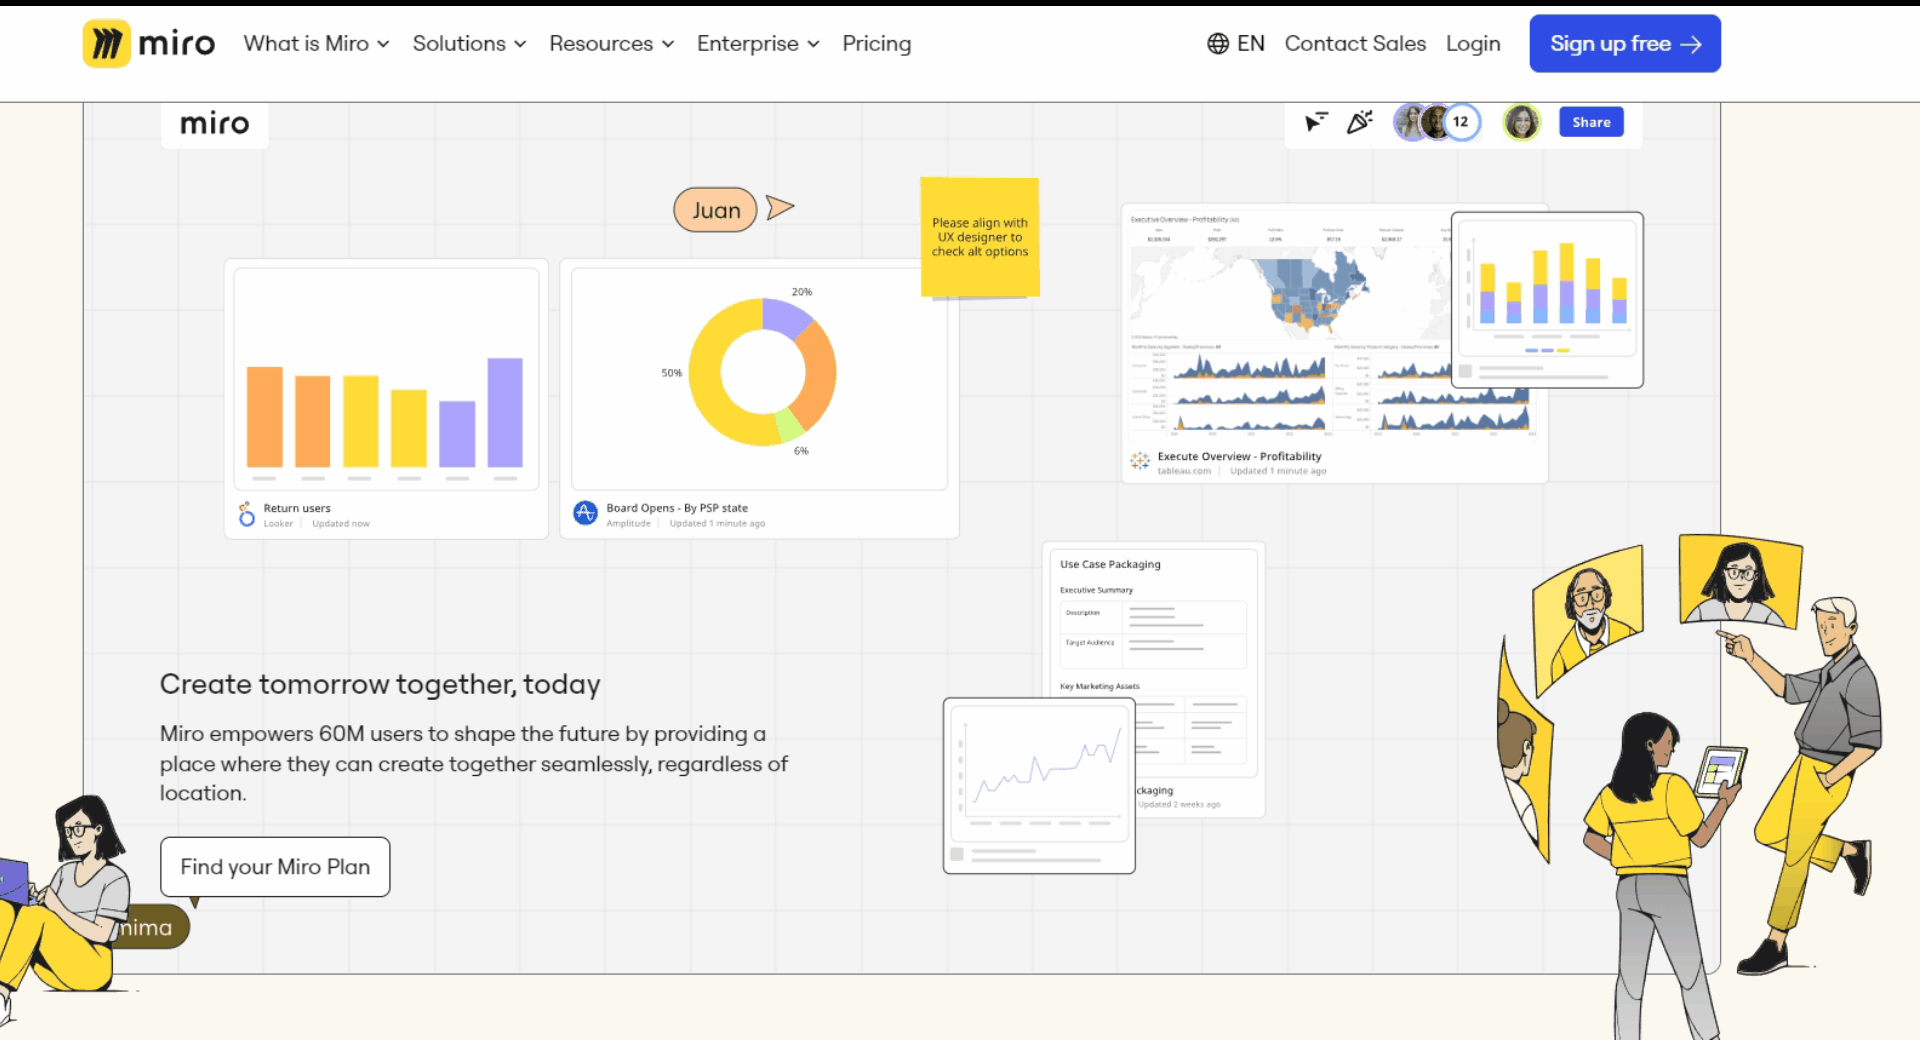The image size is (1920, 1040).
Task: Go to the Pricing page
Action: tap(876, 44)
